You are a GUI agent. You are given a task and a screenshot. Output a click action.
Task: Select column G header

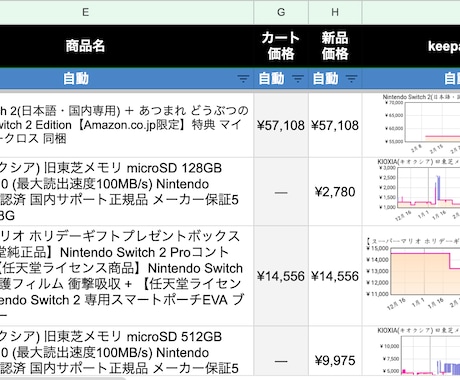[281, 12]
